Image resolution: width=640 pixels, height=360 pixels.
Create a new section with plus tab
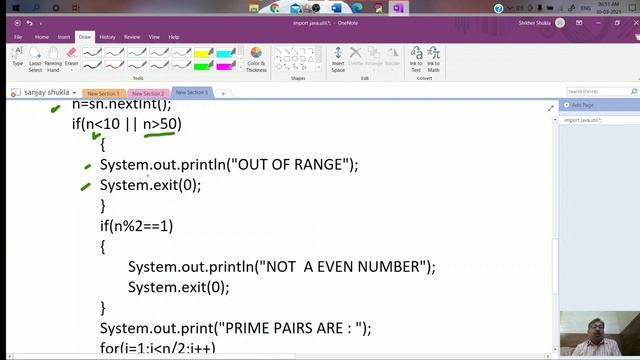pos(223,94)
